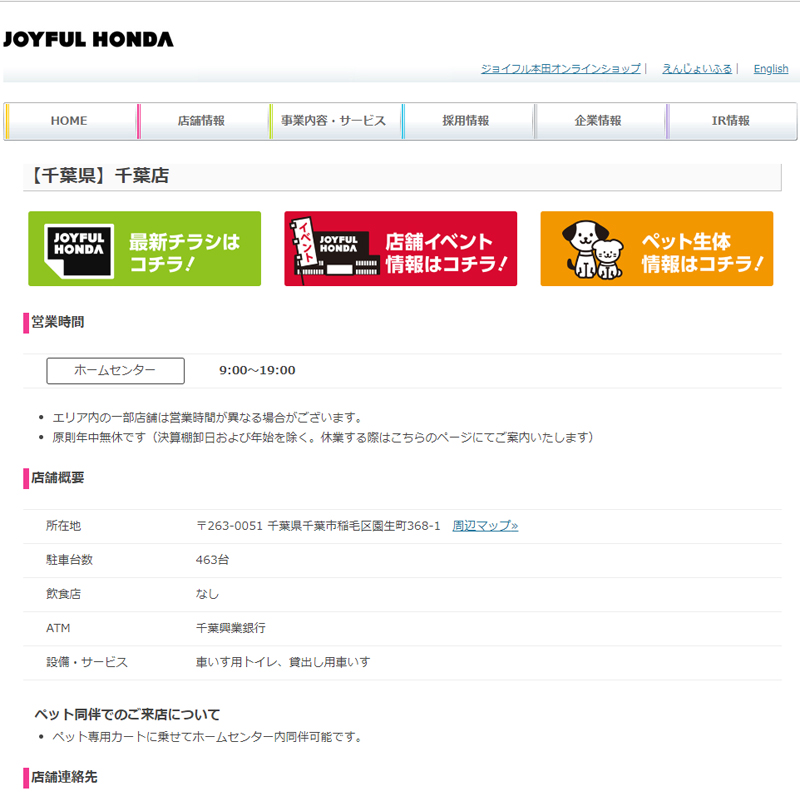Go to the HOME menu
The height and width of the screenshot is (801, 800).
pyautogui.click(x=70, y=121)
